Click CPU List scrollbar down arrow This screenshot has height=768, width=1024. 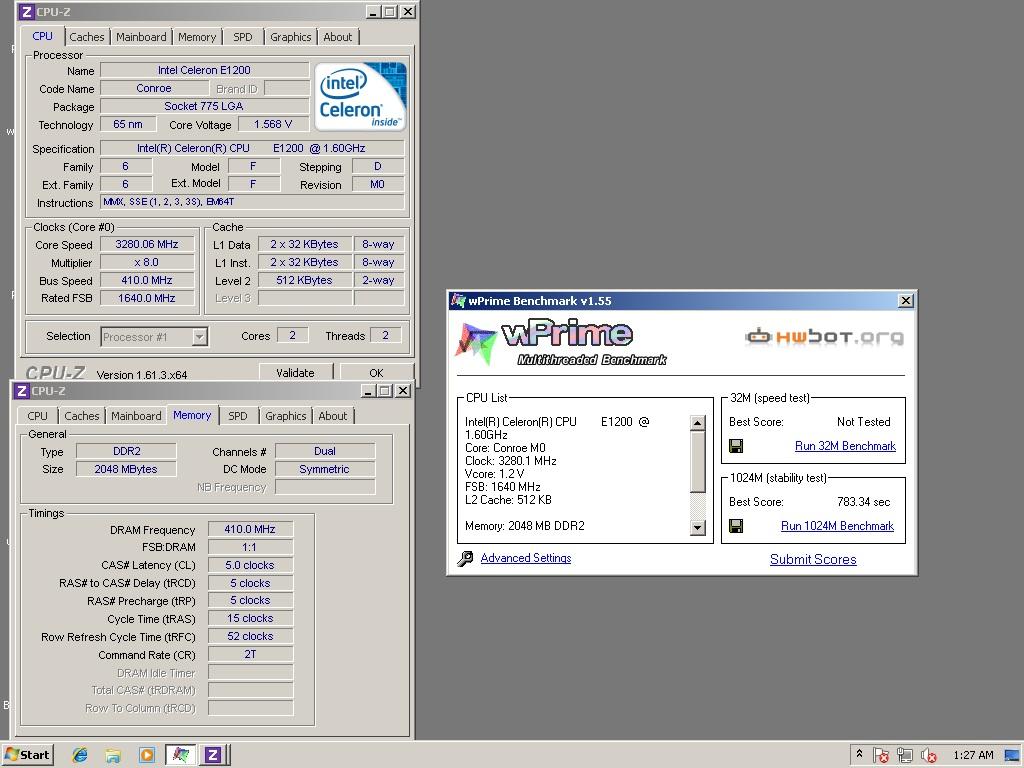click(697, 528)
